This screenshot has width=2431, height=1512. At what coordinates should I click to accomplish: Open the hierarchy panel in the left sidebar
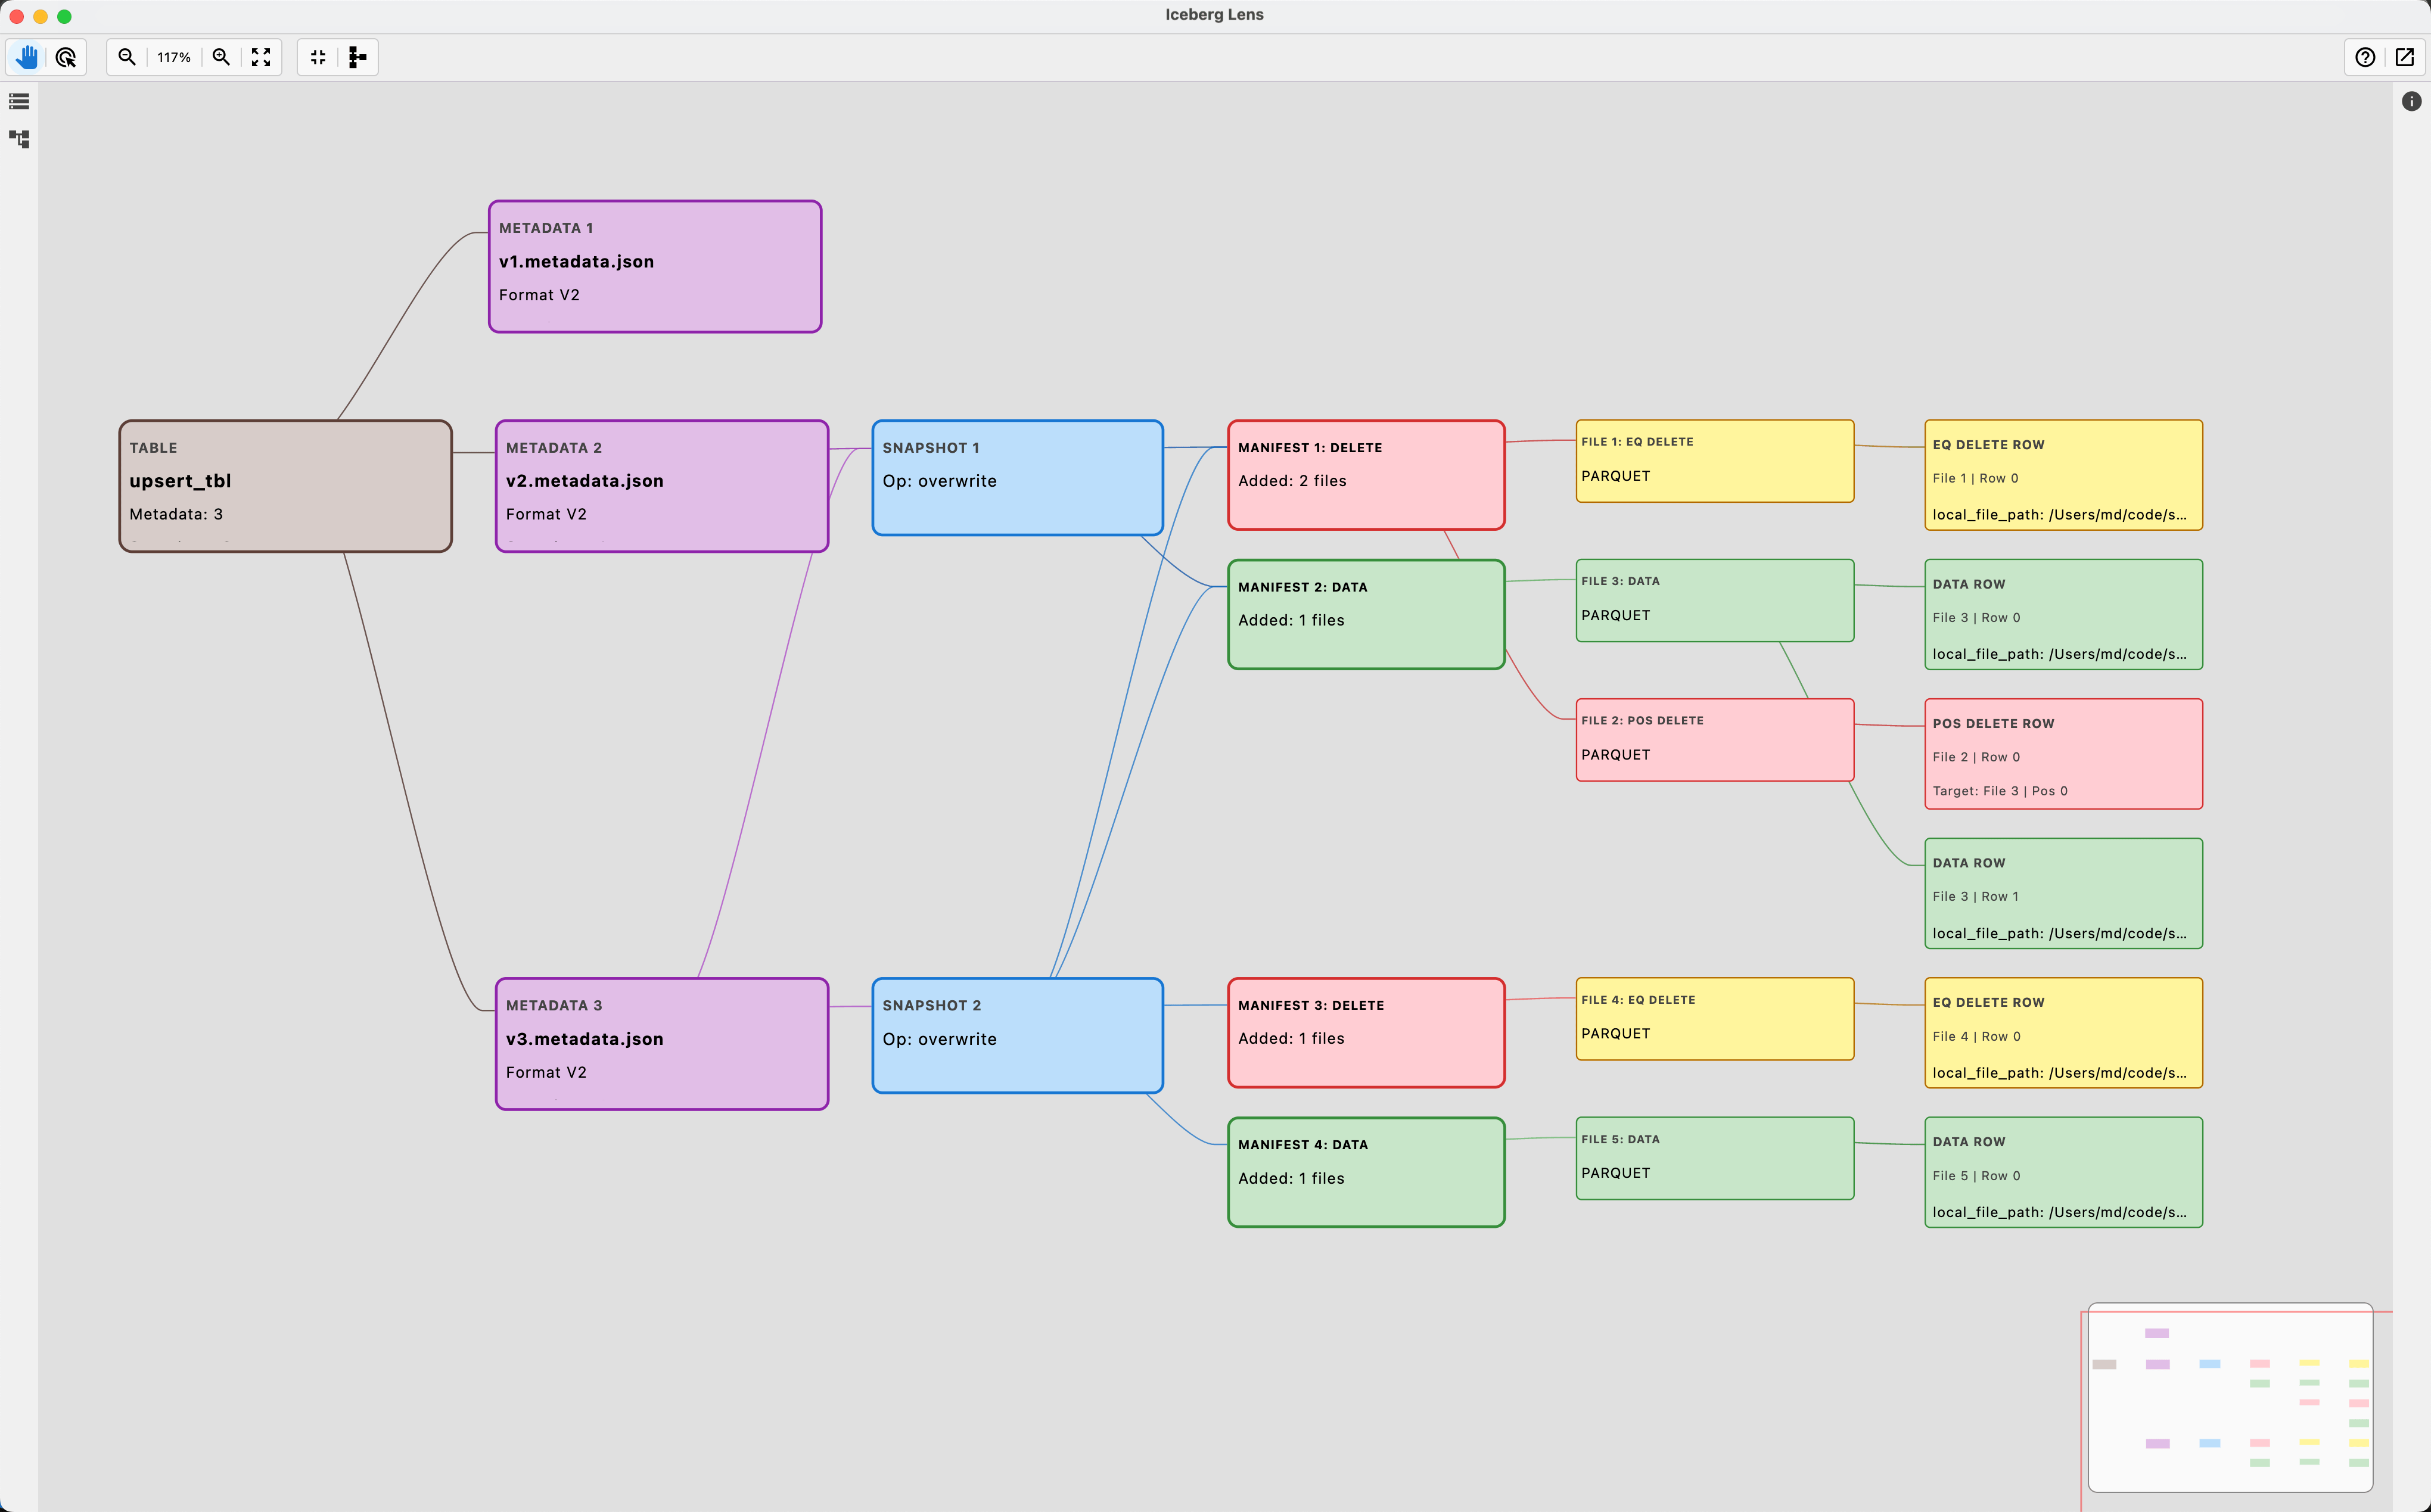pos(19,139)
